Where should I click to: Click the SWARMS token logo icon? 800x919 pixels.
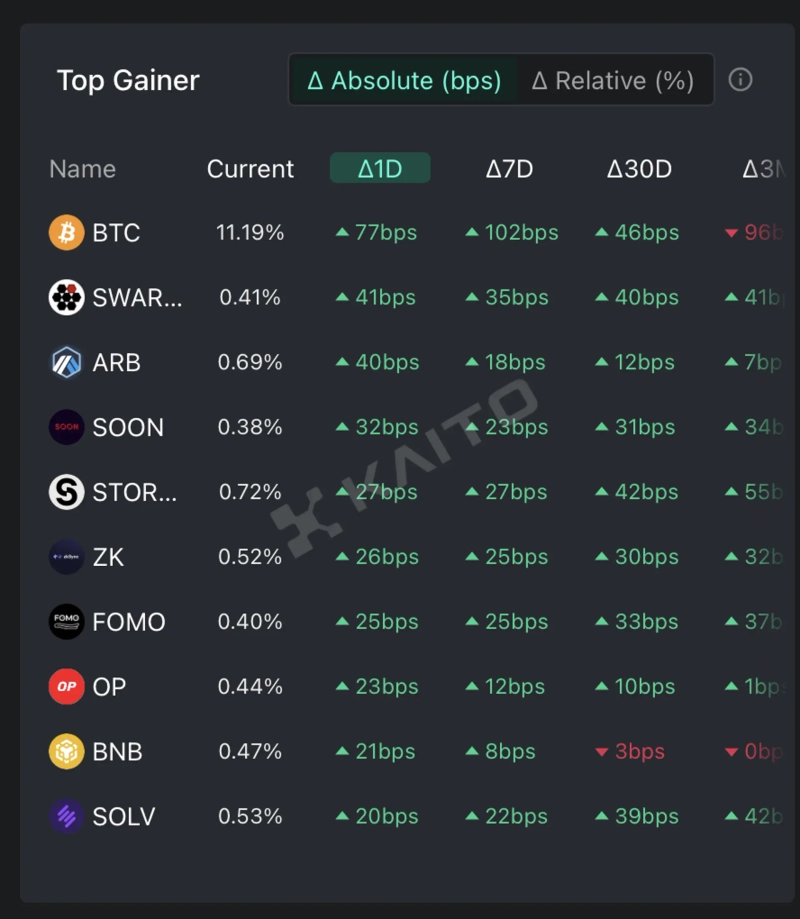pyautogui.click(x=67, y=298)
